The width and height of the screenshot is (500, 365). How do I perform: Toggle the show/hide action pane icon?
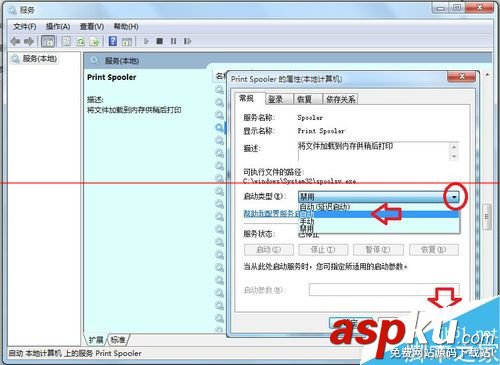pos(127,41)
